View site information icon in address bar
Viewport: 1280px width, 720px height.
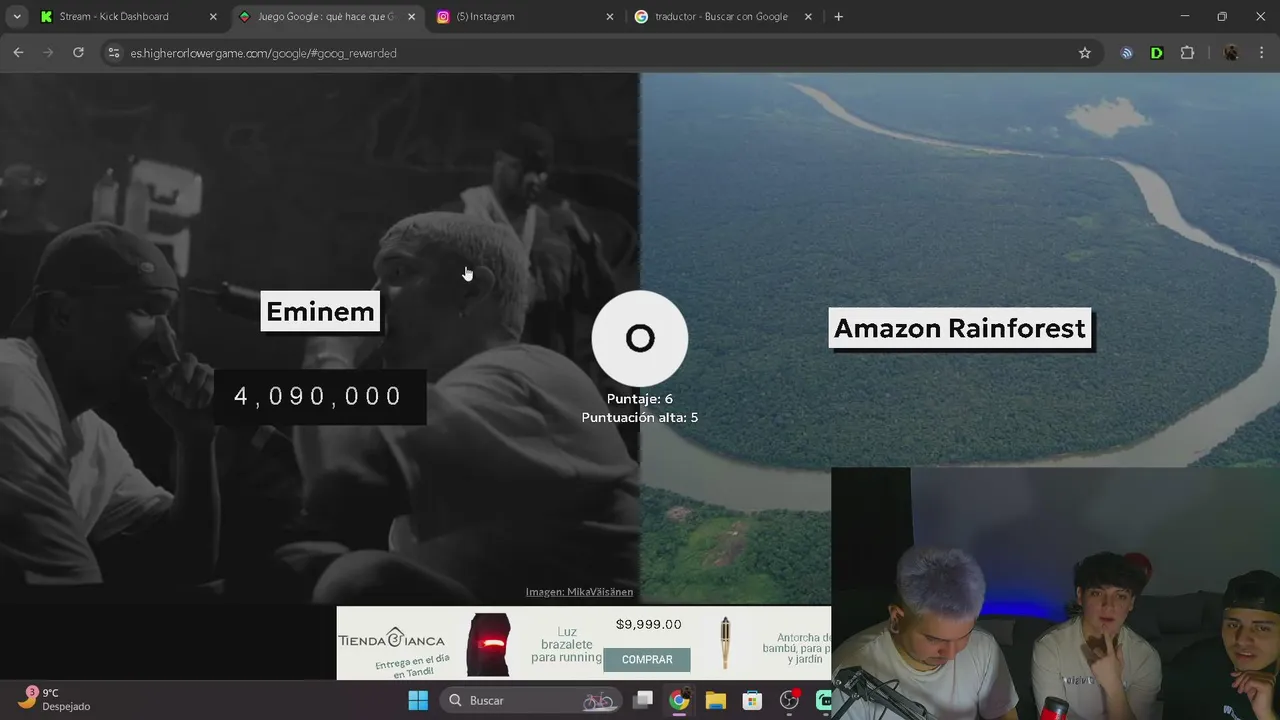[x=113, y=53]
